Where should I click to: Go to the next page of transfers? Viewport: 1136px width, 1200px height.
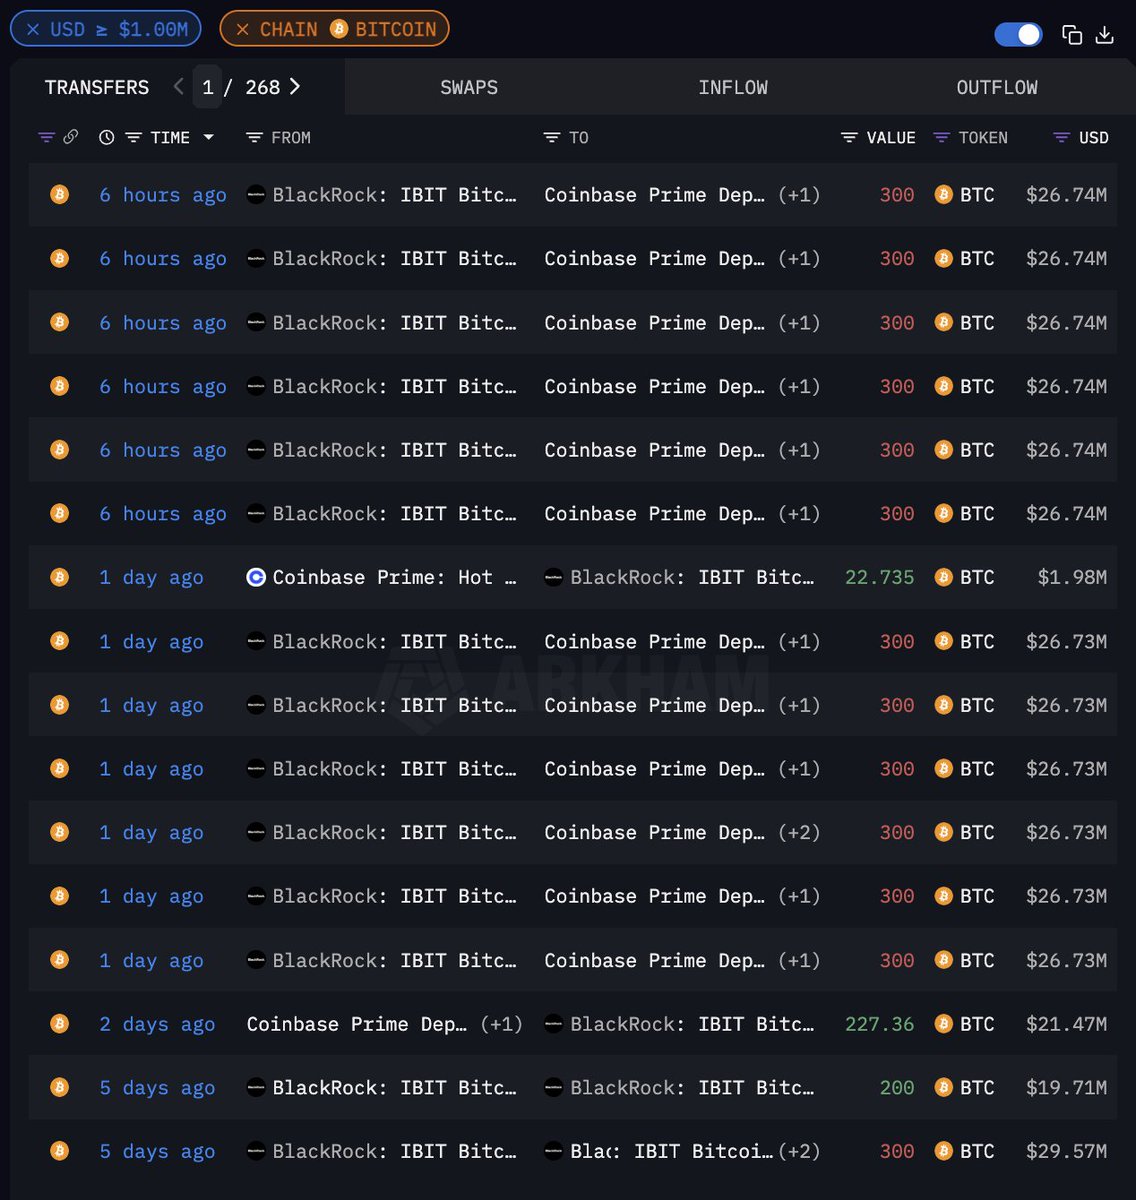click(x=294, y=86)
